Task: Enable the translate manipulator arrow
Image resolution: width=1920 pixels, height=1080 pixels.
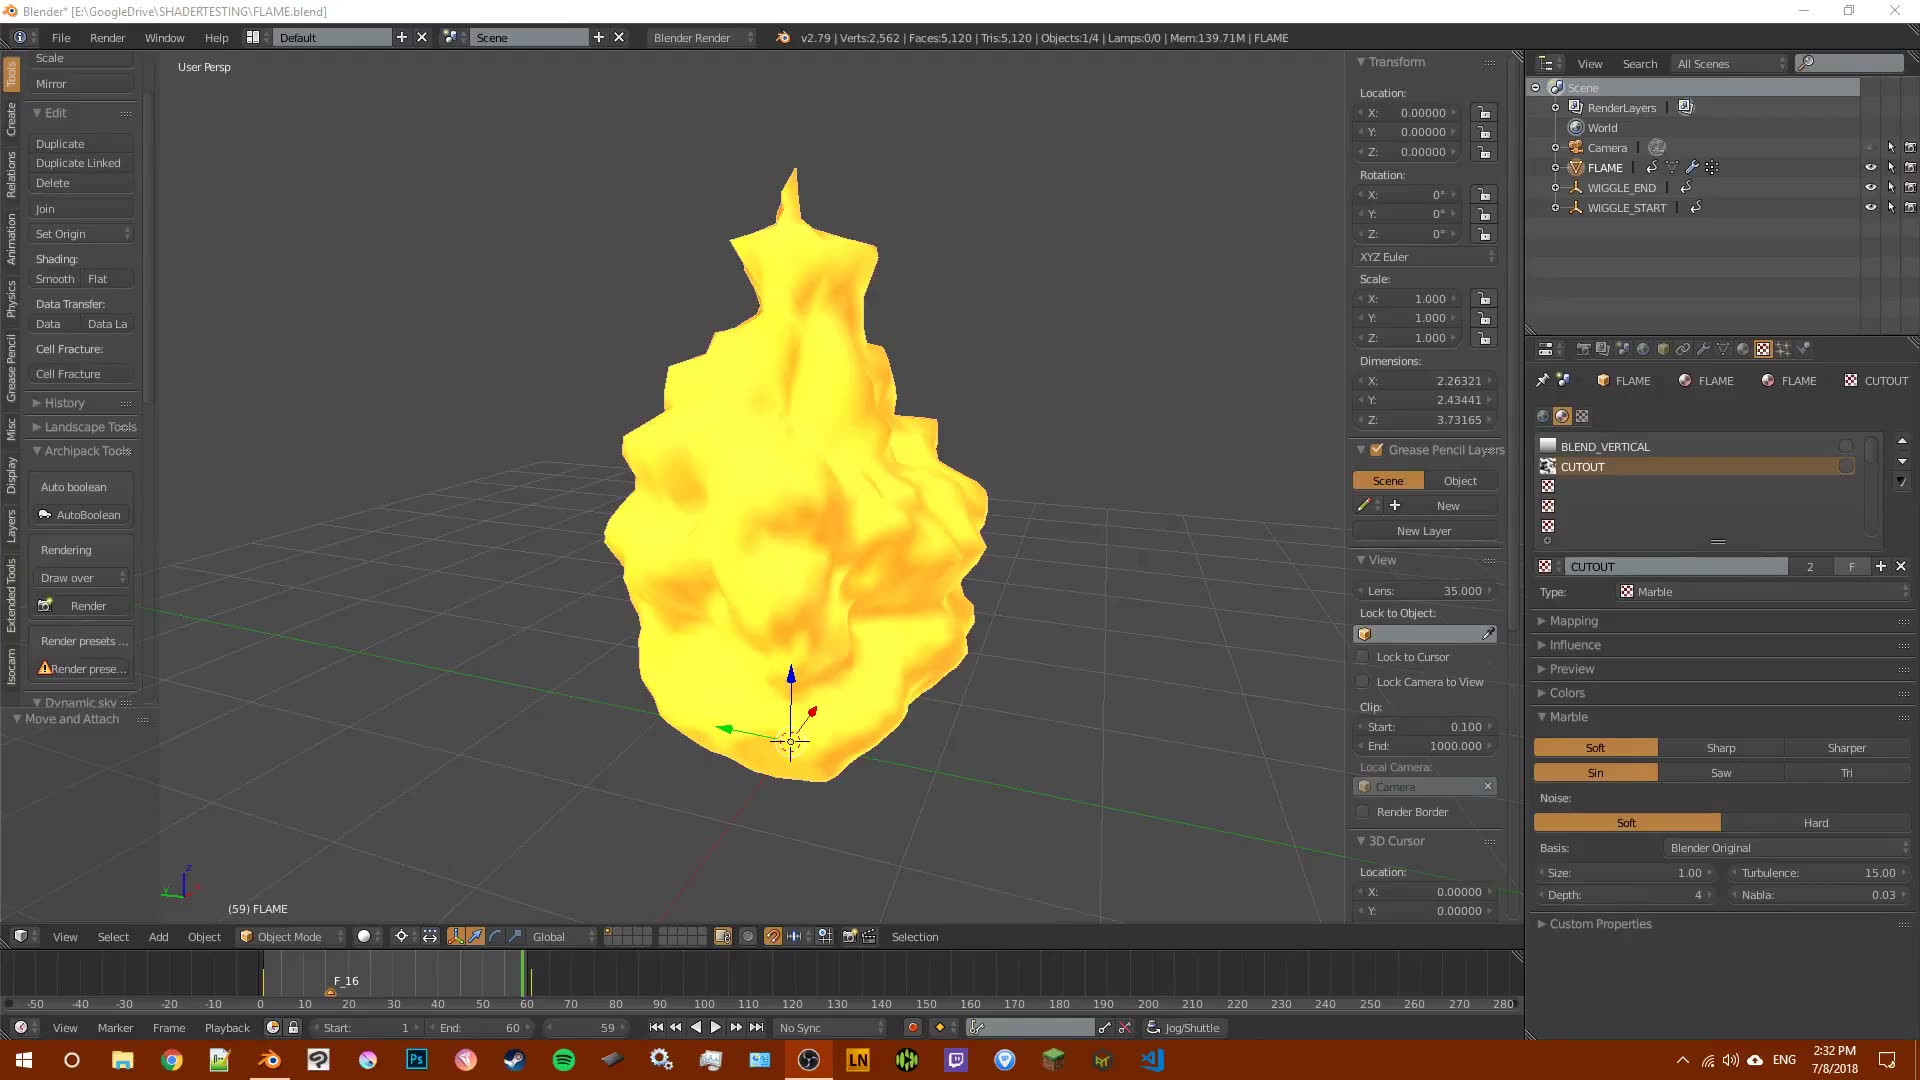Action: (475, 937)
